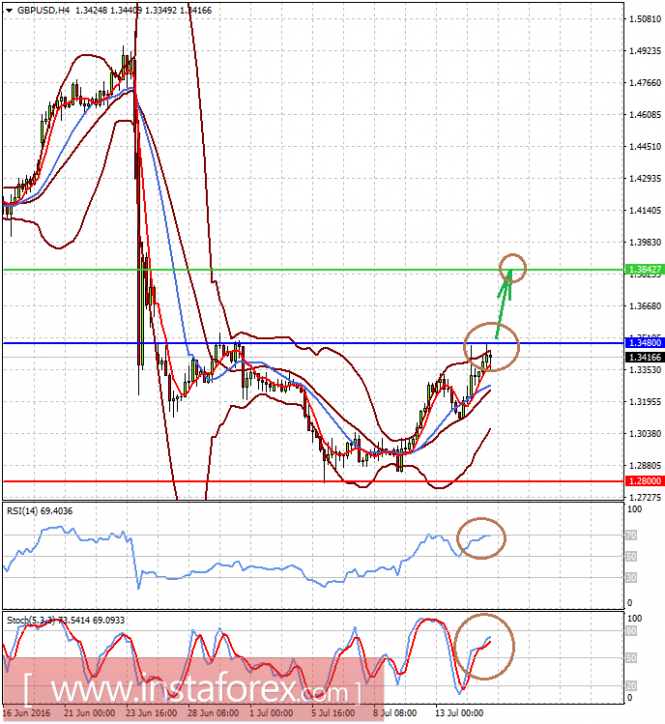
Task: Select the RSI(14) 69.4036 indicator label
Action: pos(40,511)
